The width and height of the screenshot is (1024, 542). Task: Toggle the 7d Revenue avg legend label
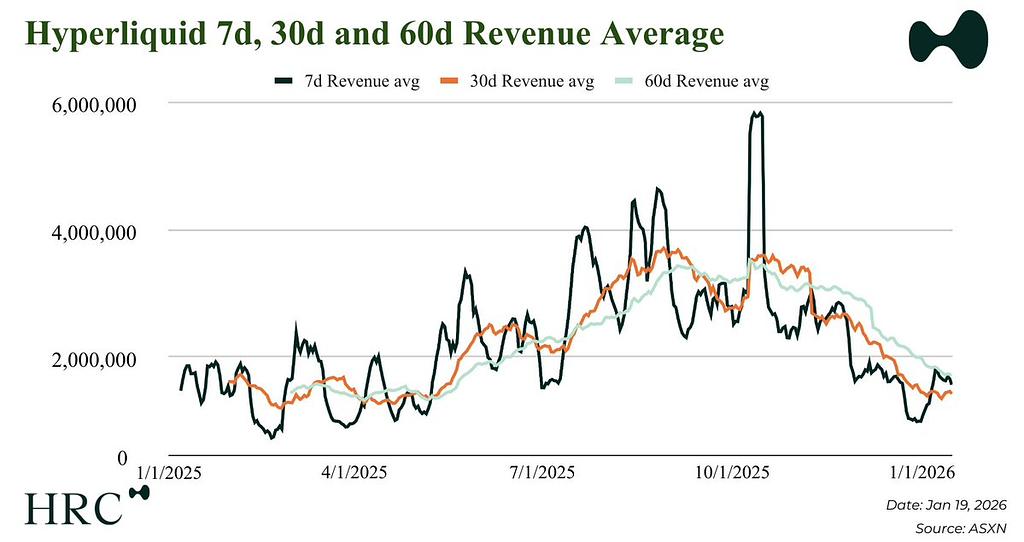[364, 81]
